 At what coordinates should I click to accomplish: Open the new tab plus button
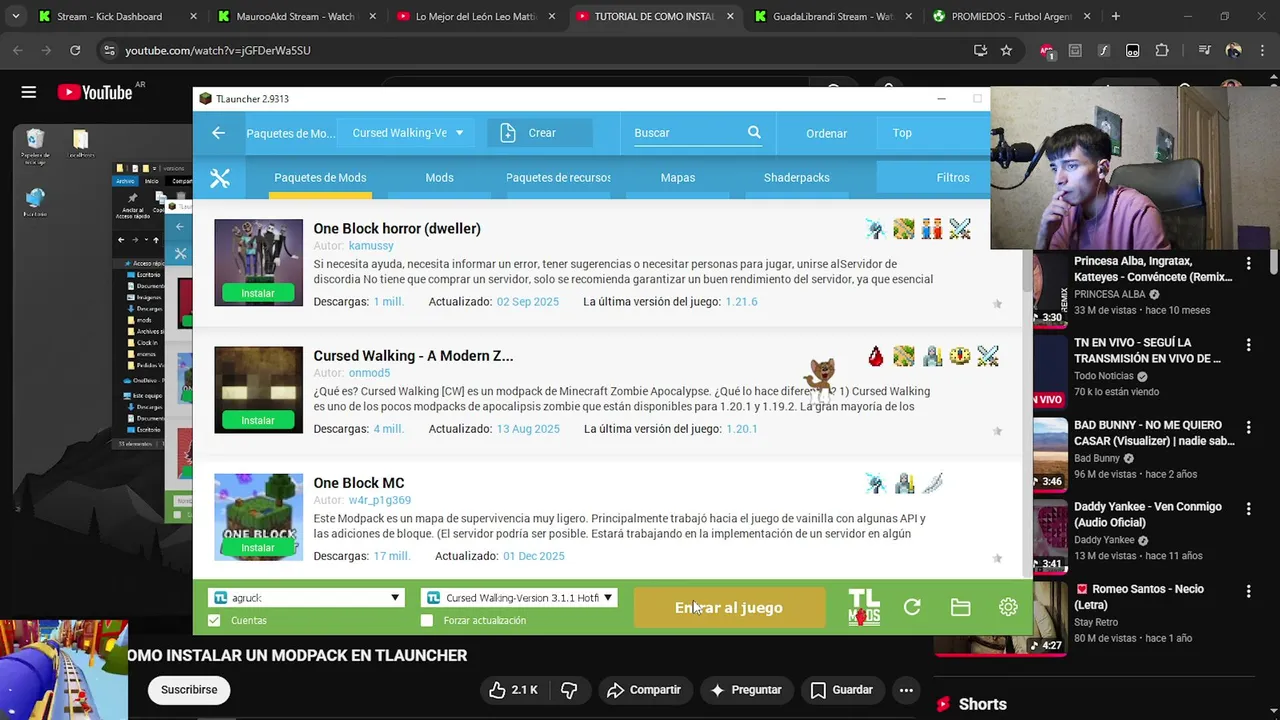1115,16
